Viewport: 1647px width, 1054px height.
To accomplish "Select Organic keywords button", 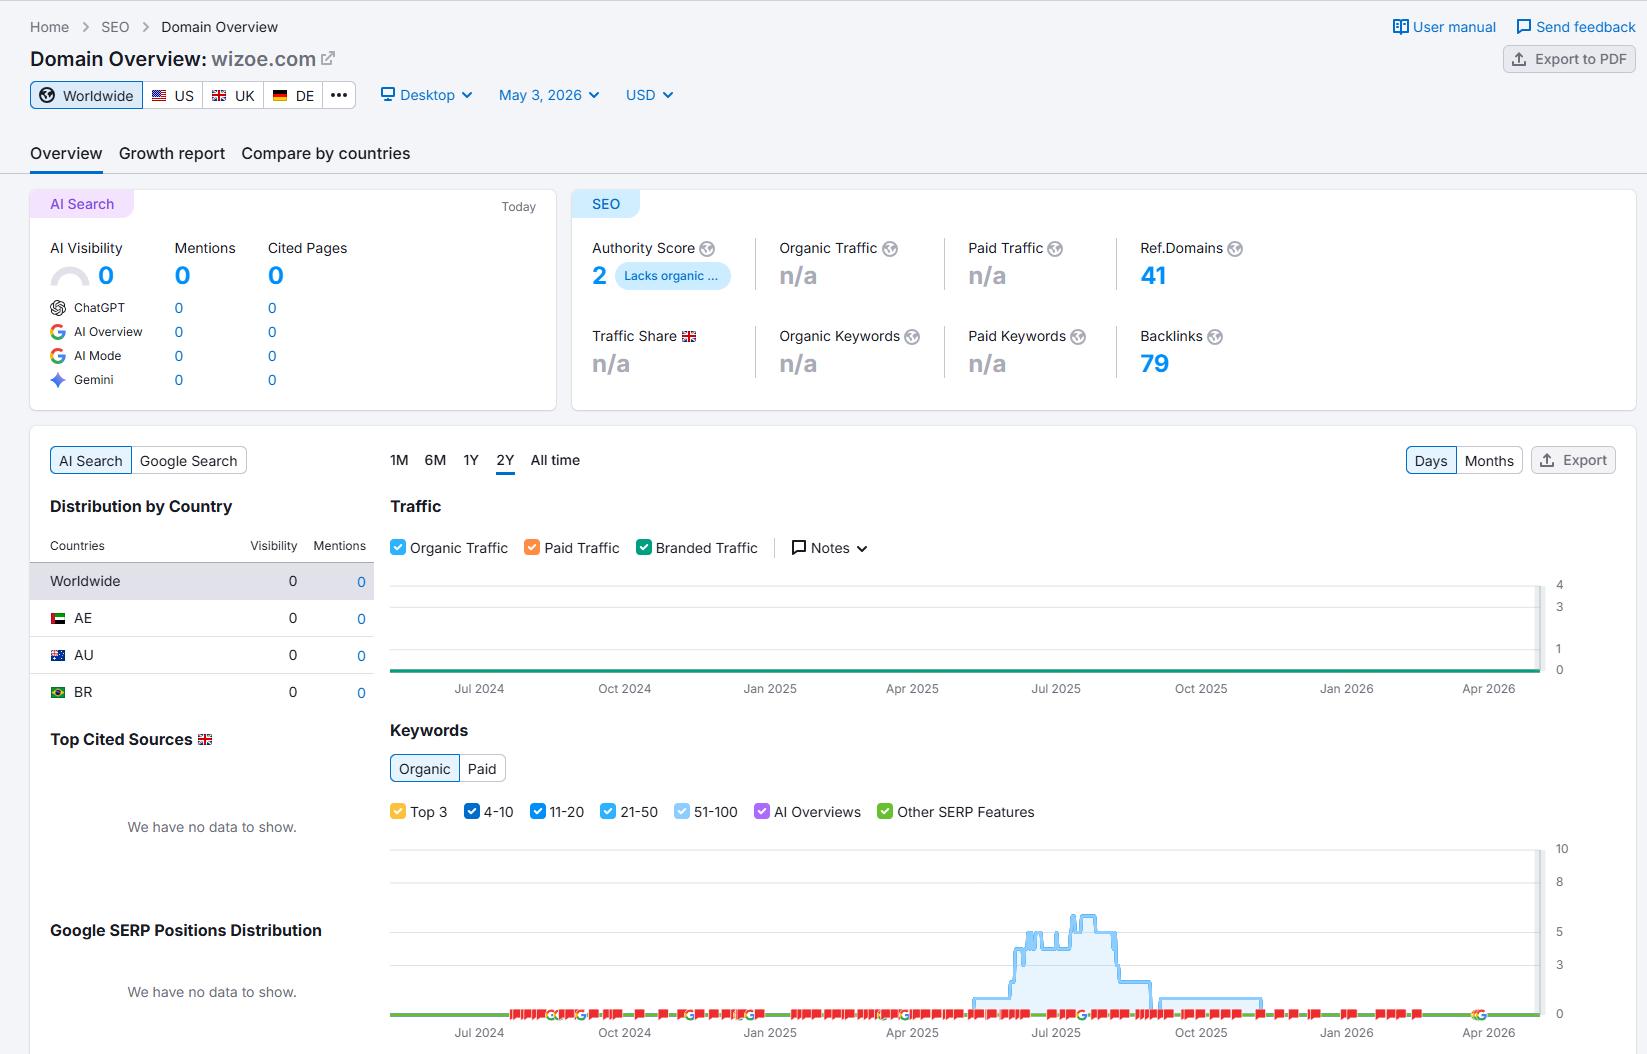I will click(x=425, y=768).
